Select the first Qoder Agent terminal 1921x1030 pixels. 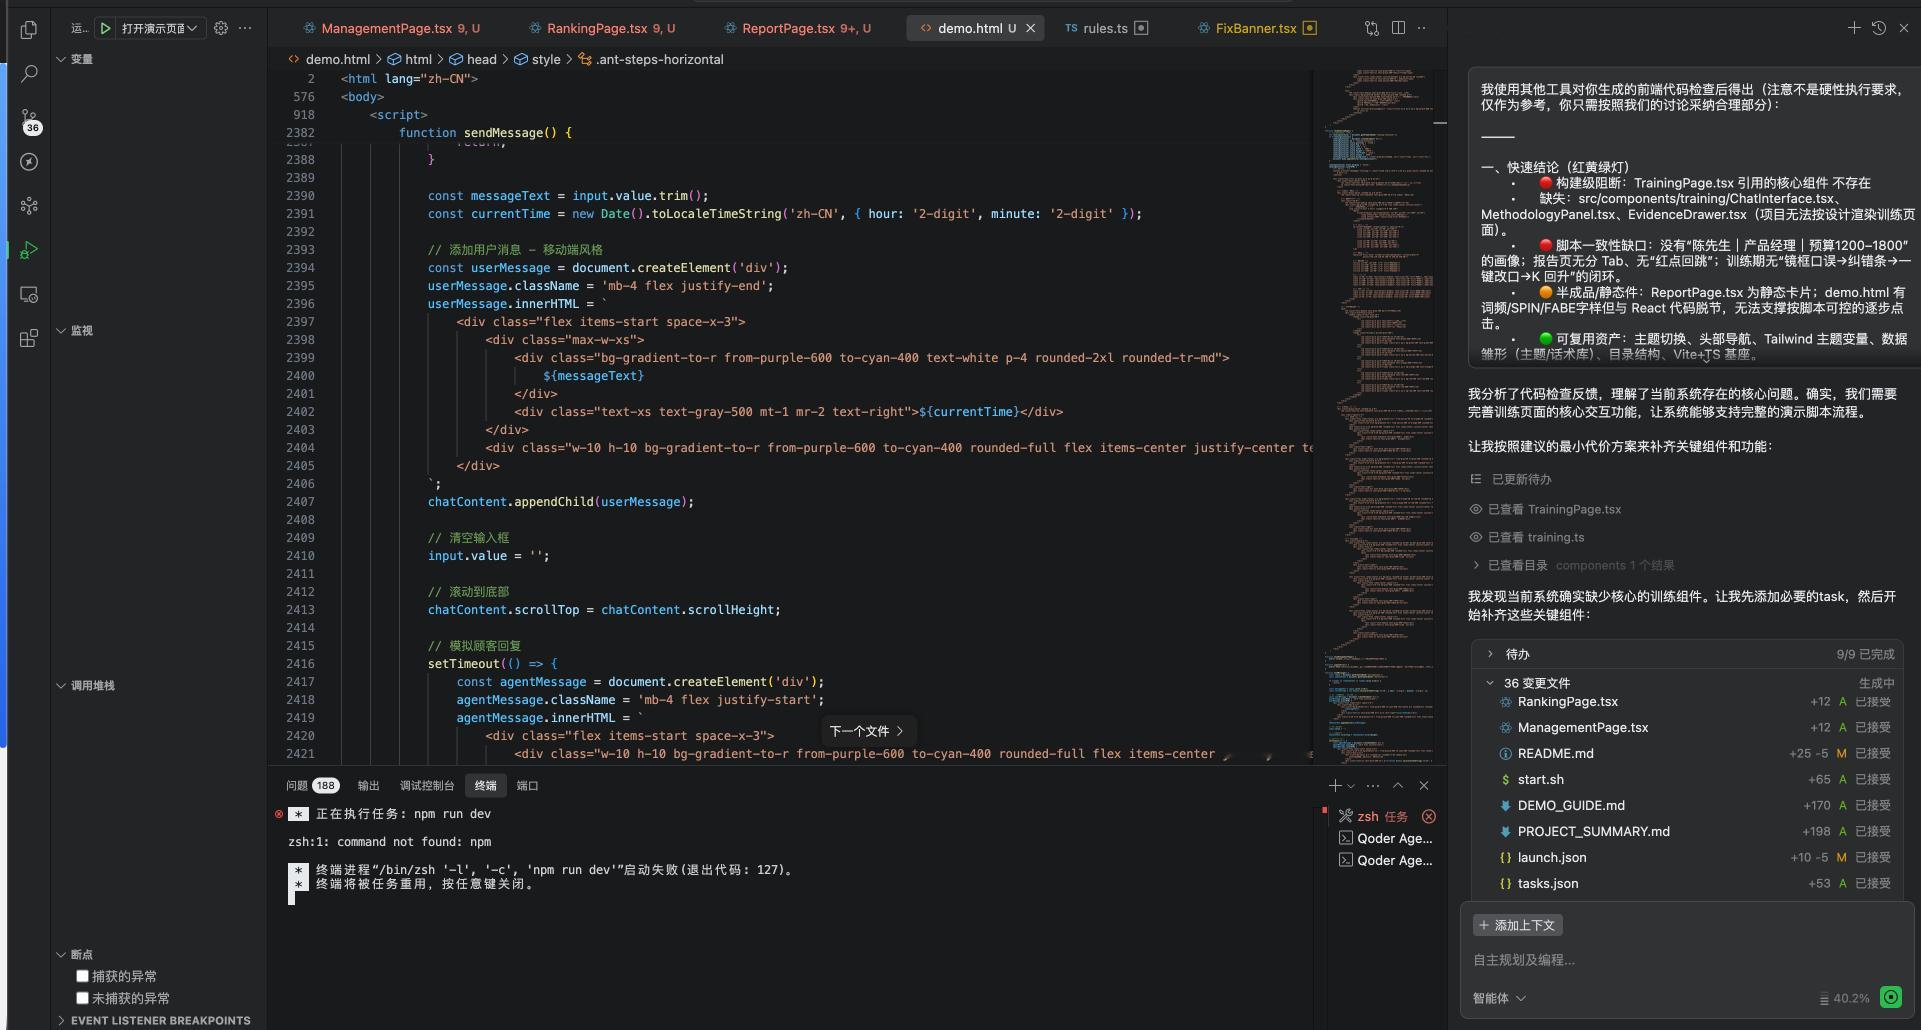(1386, 838)
